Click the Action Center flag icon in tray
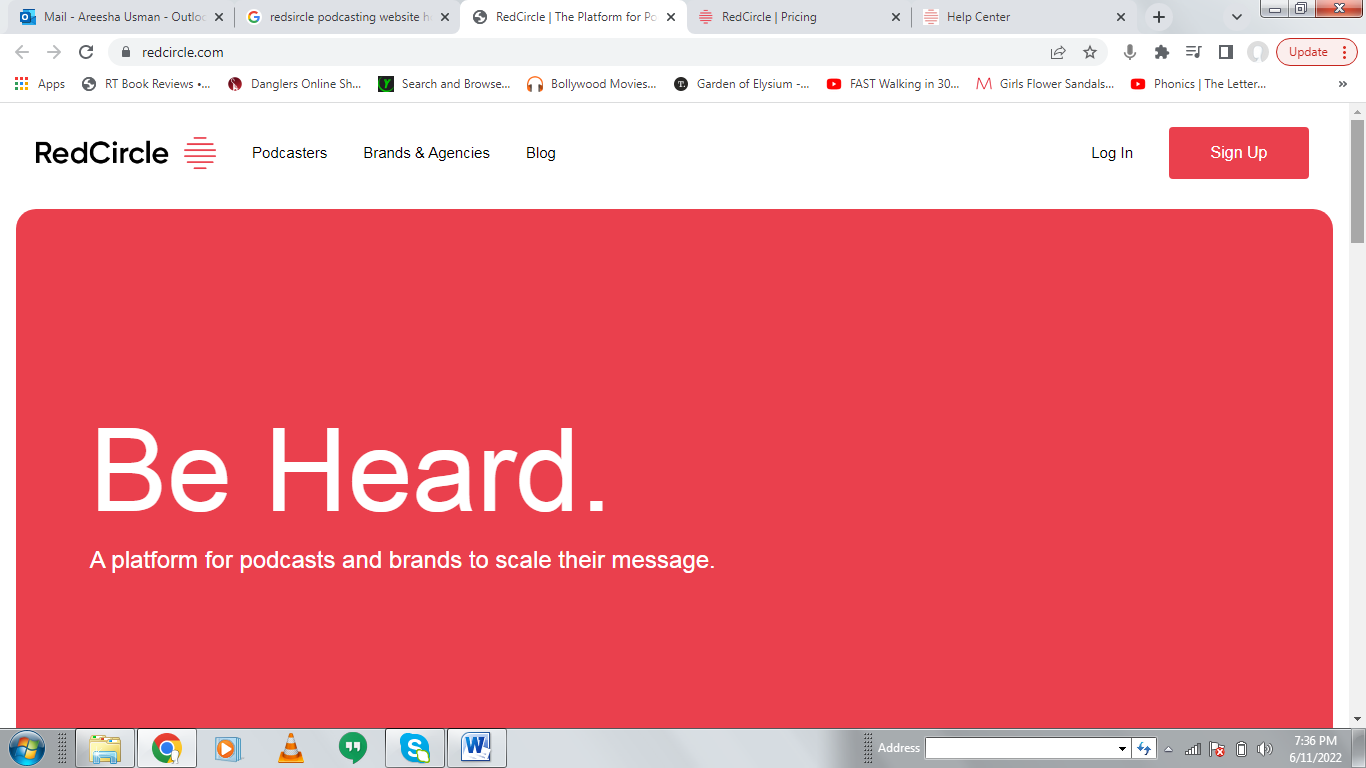This screenshot has height=768, width=1366. tap(1217, 749)
